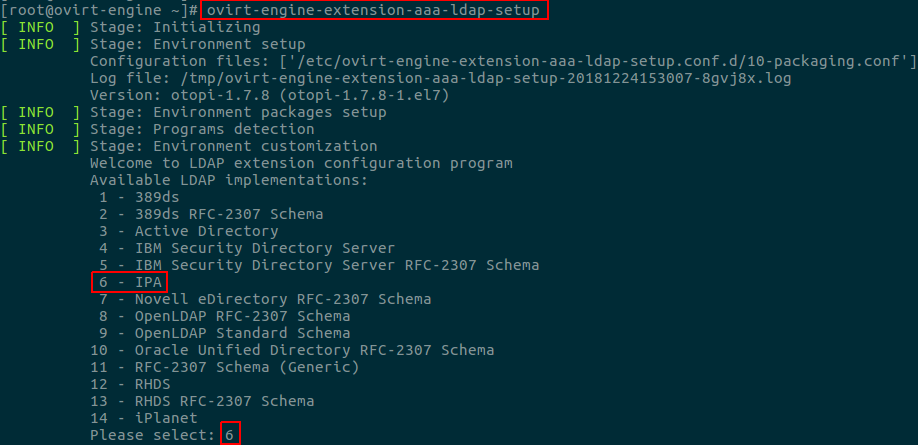
Task: Click the ovirt-engine-extension-aaa-ldap-setup command text
Action: pyautogui.click(x=374, y=11)
